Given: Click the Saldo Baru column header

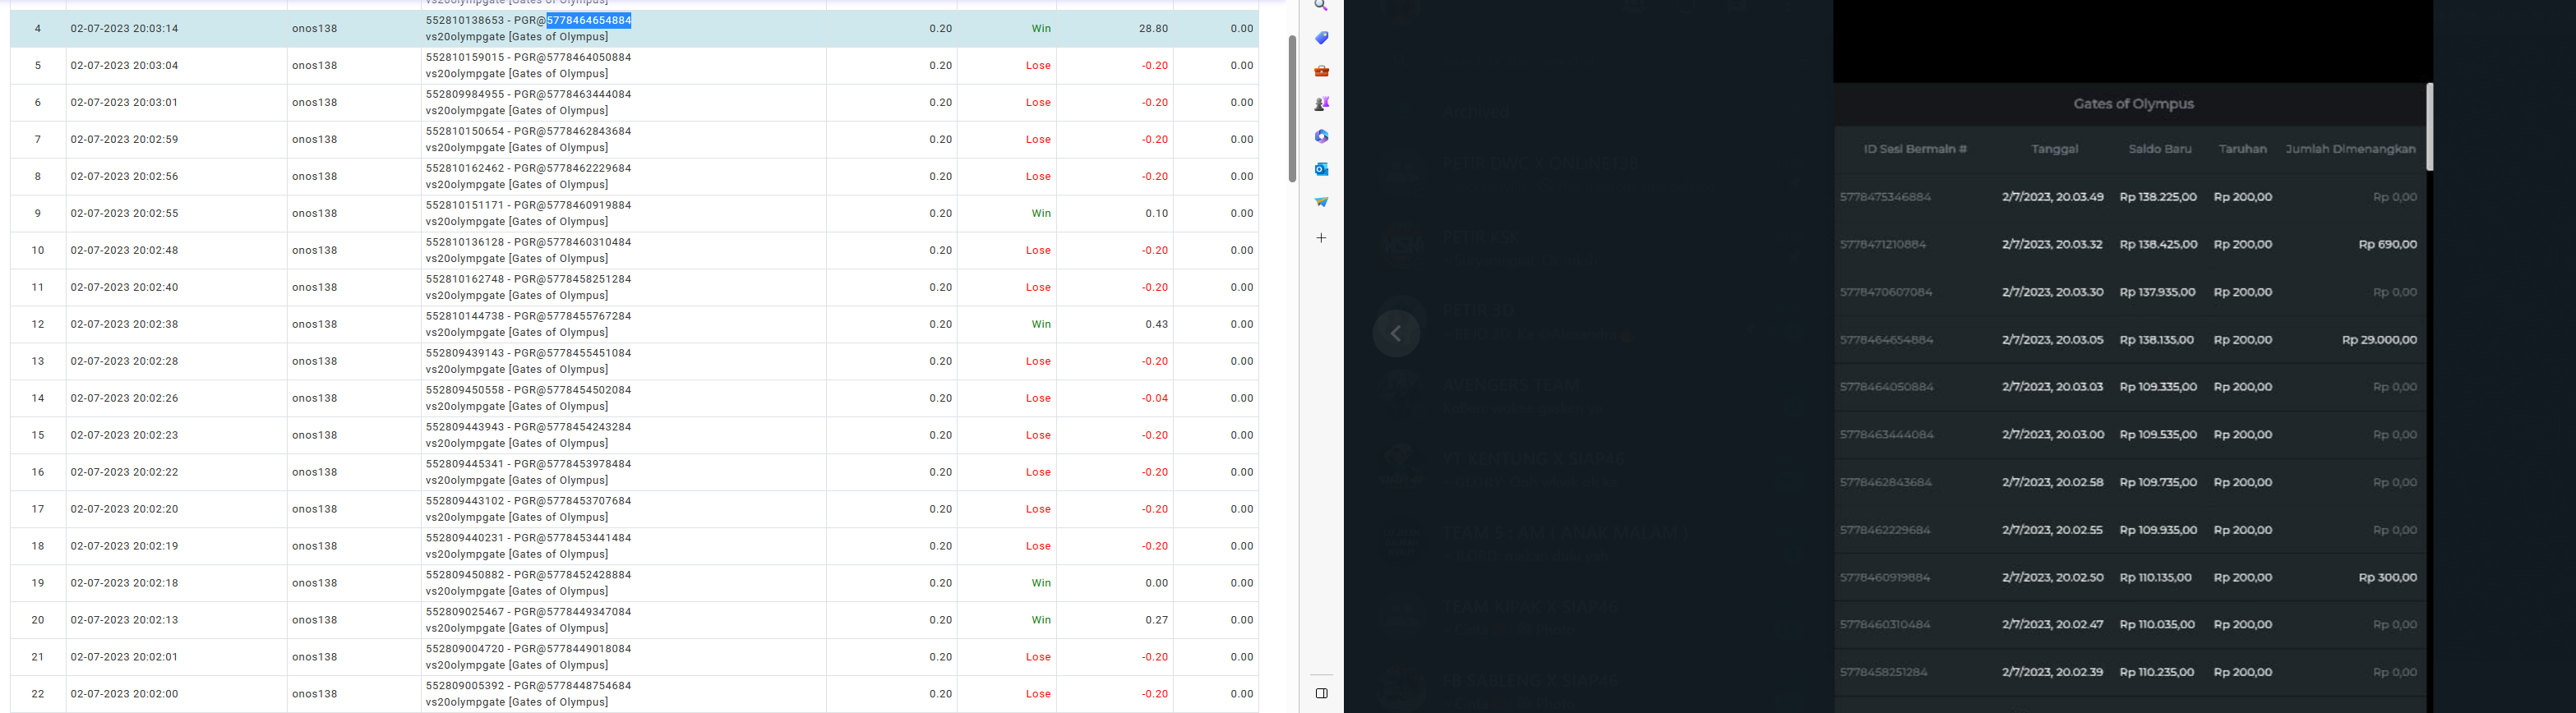Looking at the screenshot, I should click(2160, 149).
